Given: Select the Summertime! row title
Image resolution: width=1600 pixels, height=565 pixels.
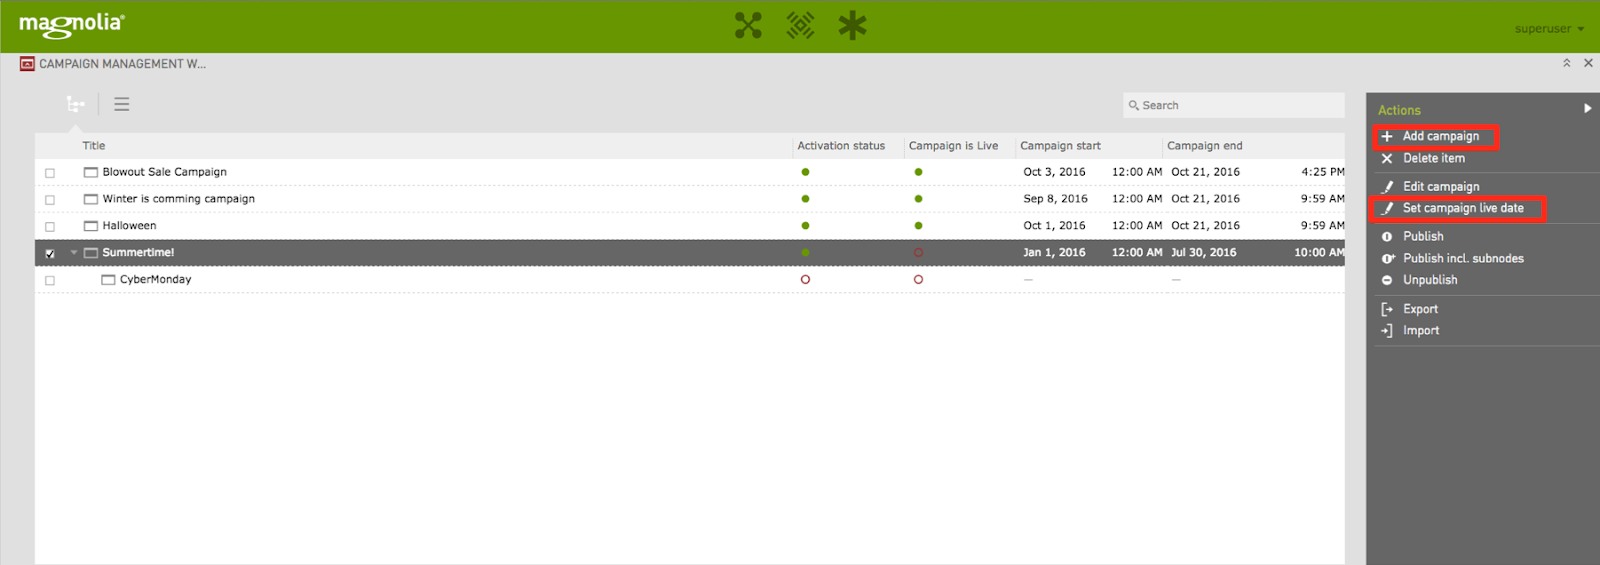Looking at the screenshot, I should click(x=139, y=253).
